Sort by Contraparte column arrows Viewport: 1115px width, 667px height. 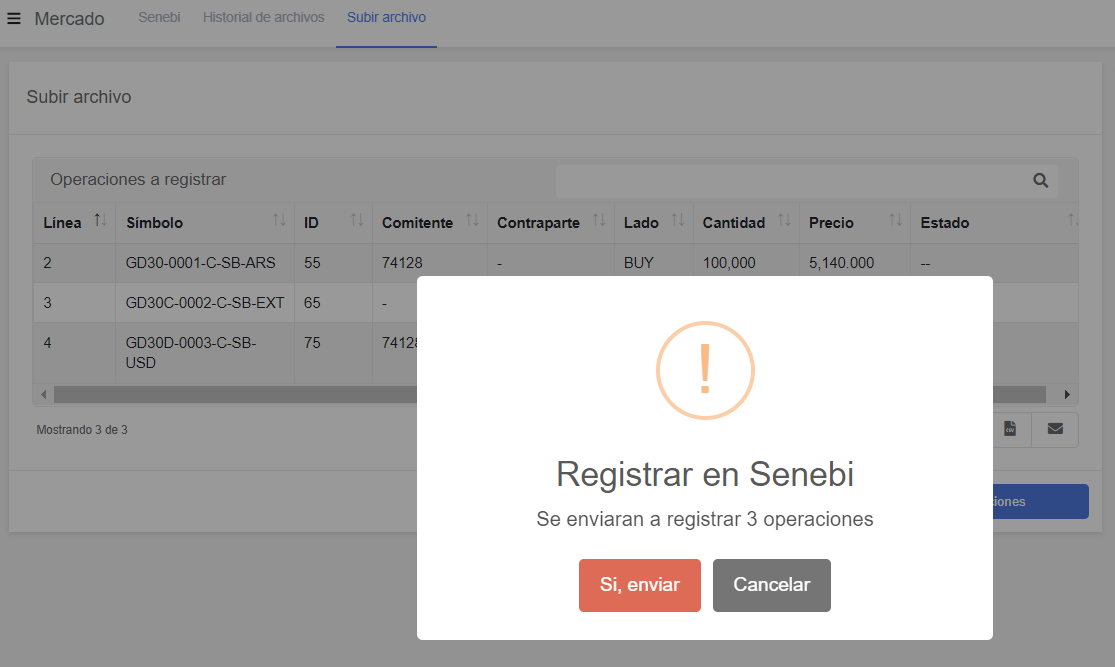[599, 220]
